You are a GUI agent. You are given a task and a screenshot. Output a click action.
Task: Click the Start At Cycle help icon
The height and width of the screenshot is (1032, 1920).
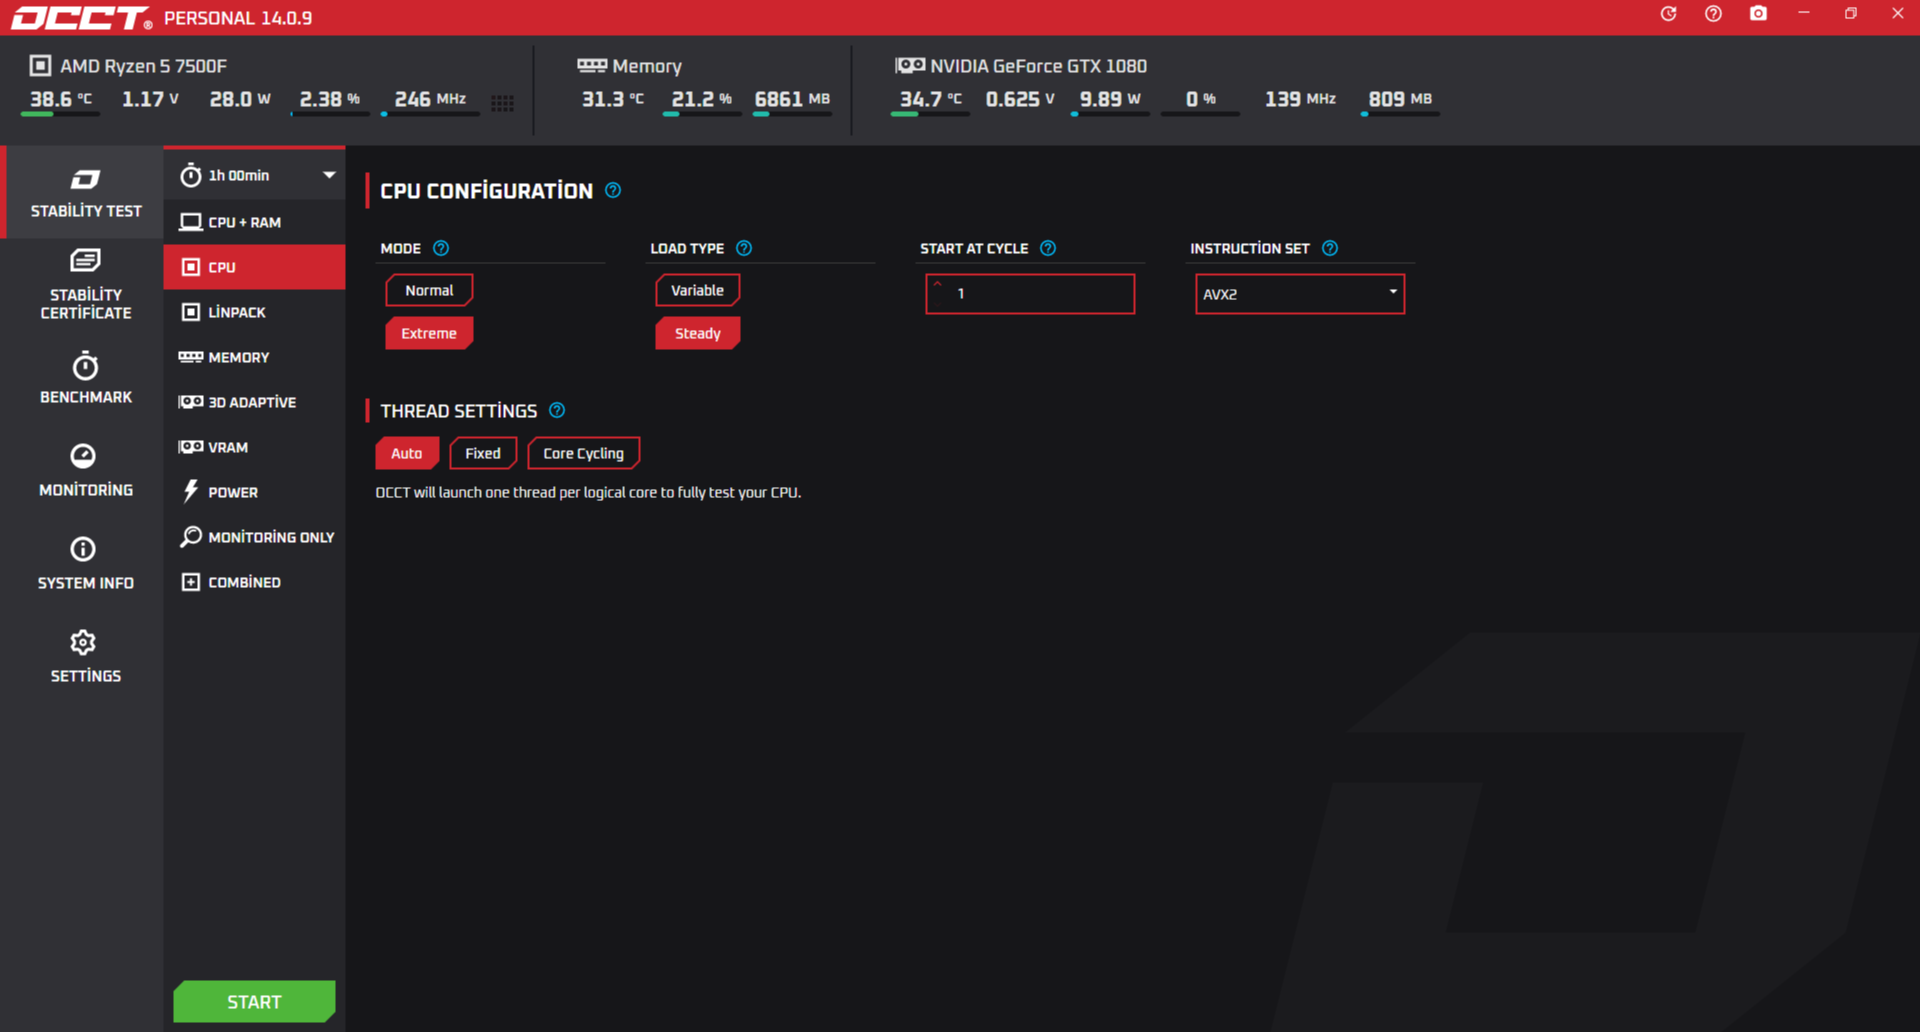(1048, 248)
